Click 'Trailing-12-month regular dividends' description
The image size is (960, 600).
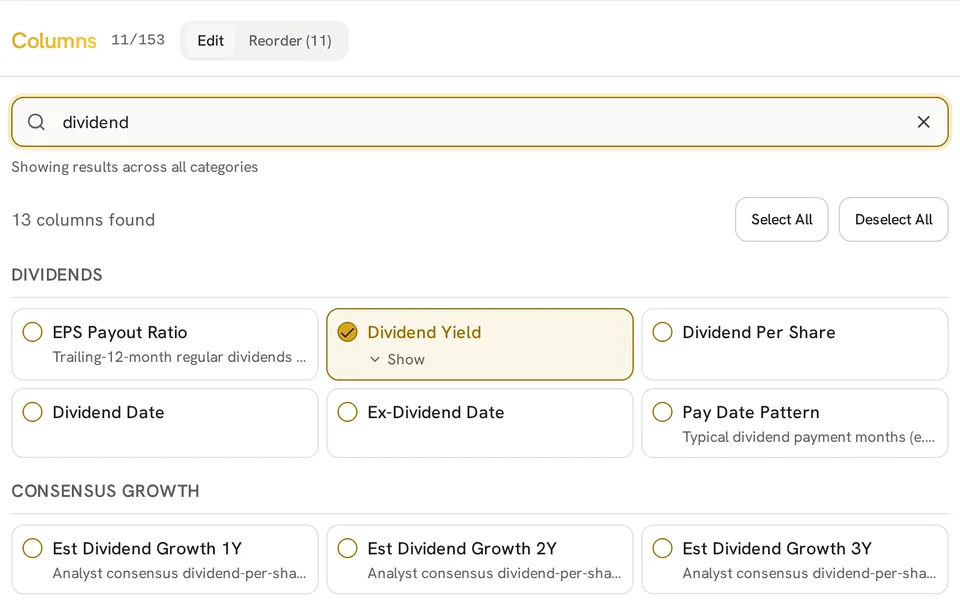coord(179,357)
